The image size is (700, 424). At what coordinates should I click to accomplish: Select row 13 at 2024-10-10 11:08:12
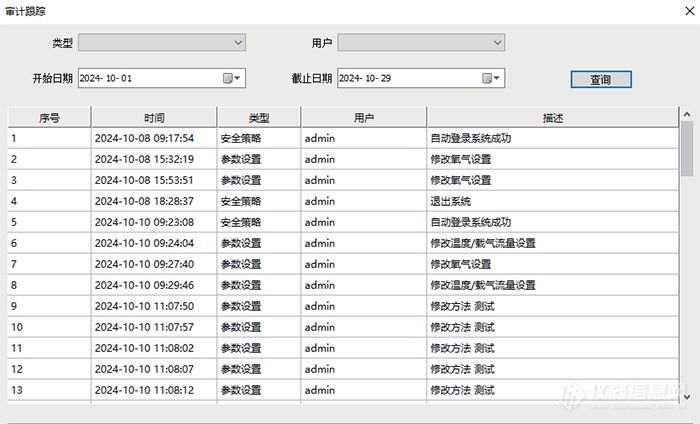click(144, 390)
